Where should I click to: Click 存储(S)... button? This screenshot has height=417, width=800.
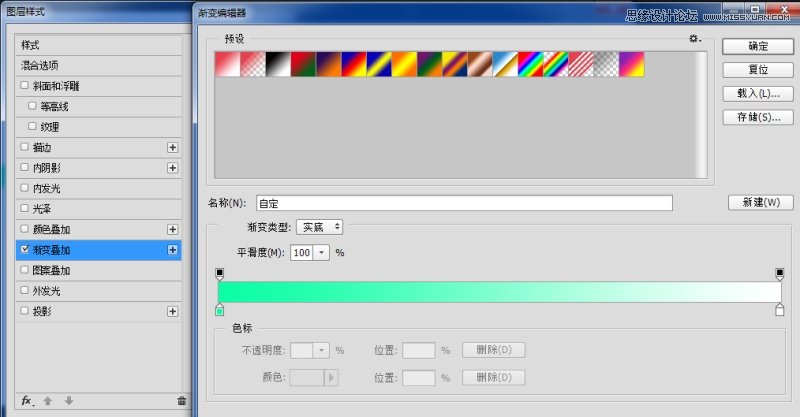[x=758, y=117]
